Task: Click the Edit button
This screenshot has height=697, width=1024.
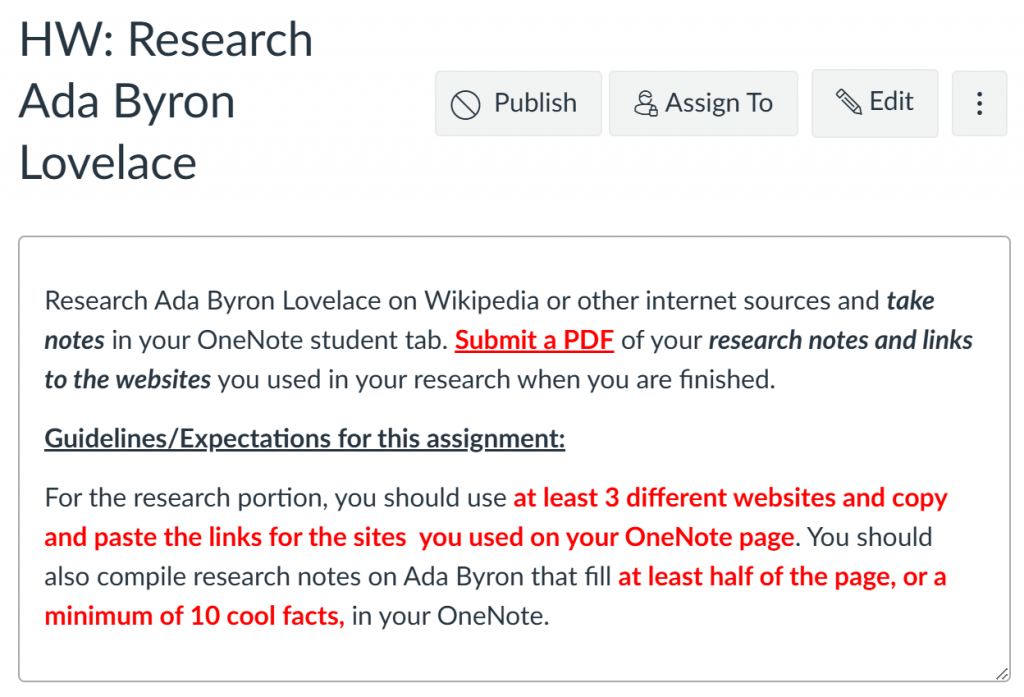Action: 874,103
